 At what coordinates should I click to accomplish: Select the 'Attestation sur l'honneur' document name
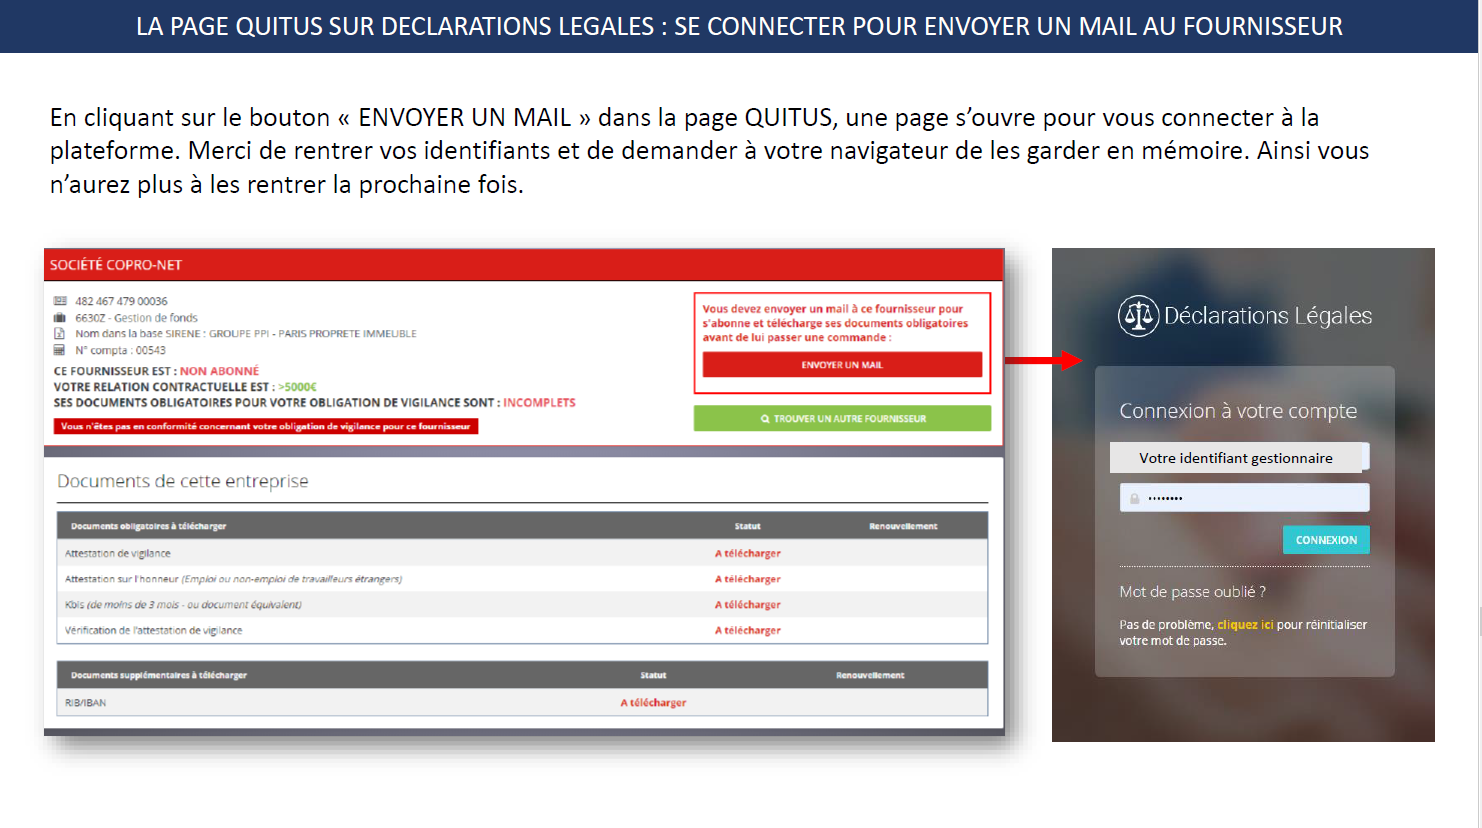click(234, 580)
